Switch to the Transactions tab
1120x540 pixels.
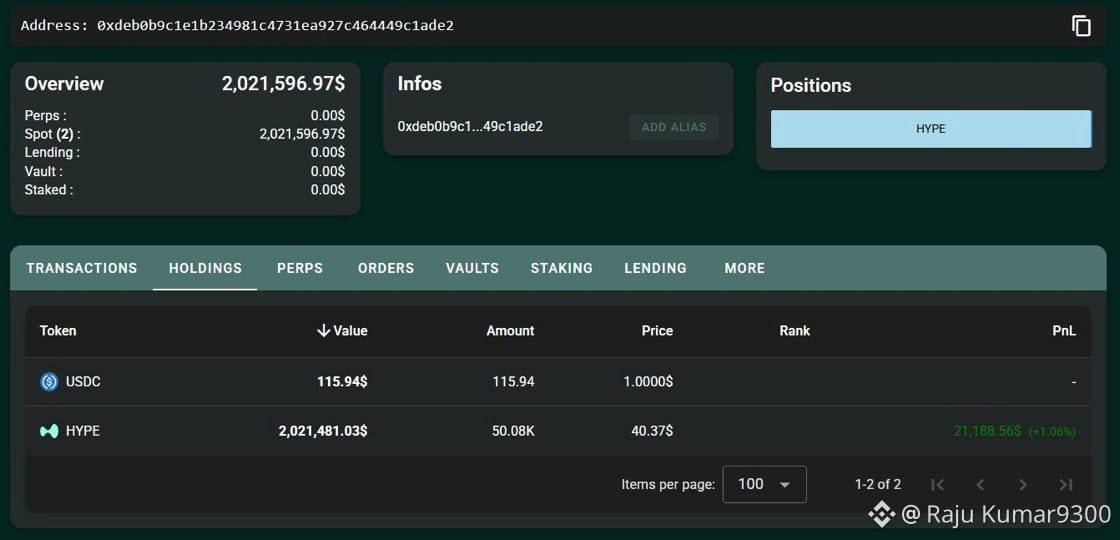pyautogui.click(x=81, y=269)
